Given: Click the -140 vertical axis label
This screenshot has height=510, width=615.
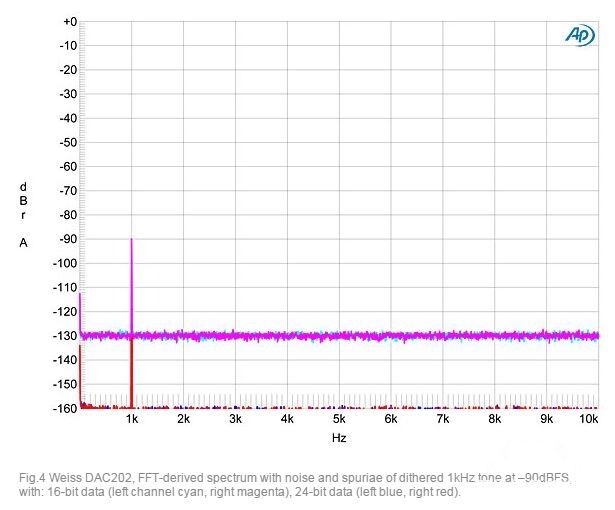Looking at the screenshot, I should click(65, 360).
